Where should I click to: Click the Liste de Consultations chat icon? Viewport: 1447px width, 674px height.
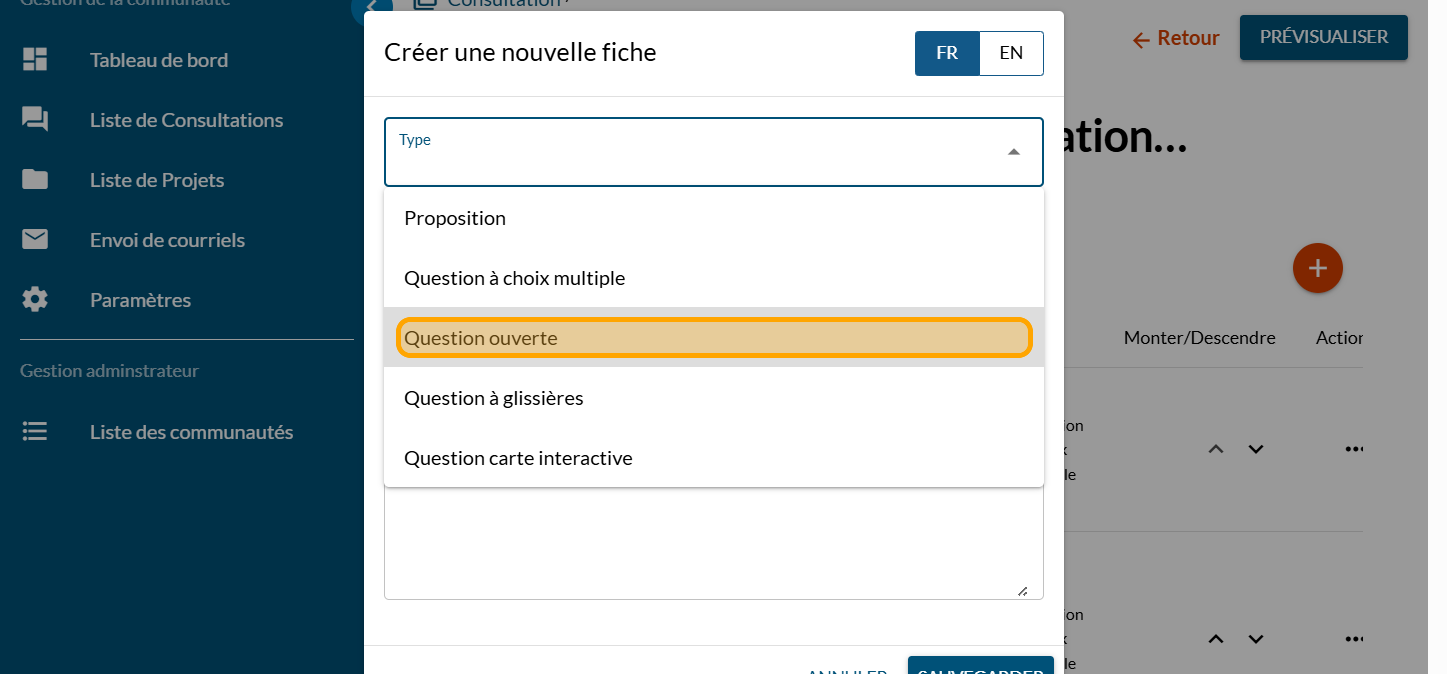tap(35, 120)
